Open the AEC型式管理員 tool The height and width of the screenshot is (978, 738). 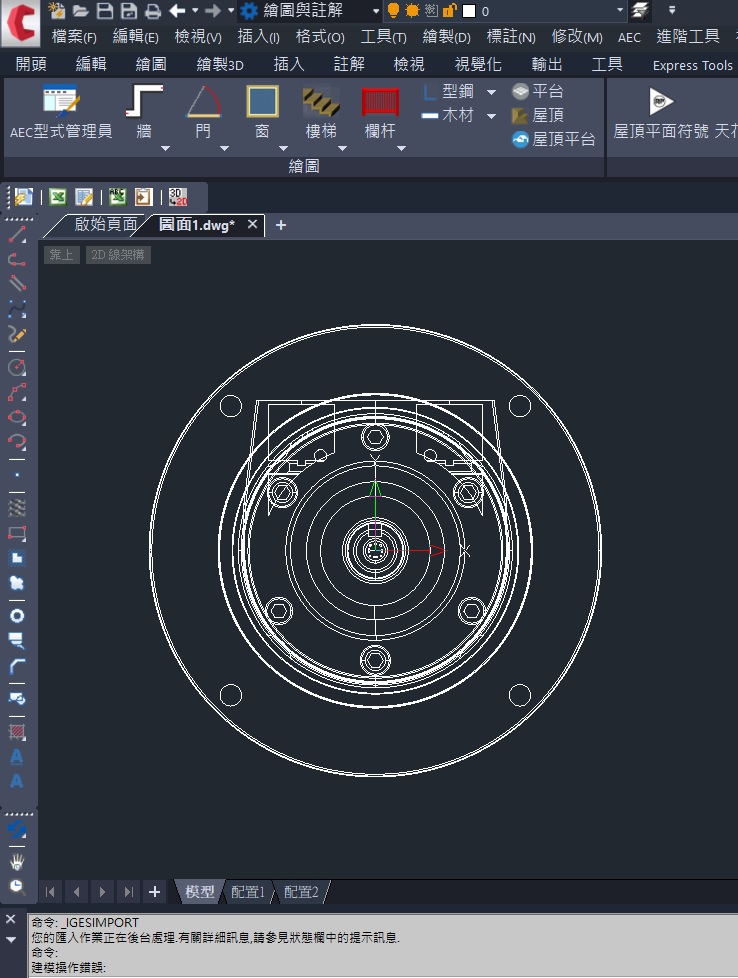pyautogui.click(x=61, y=112)
